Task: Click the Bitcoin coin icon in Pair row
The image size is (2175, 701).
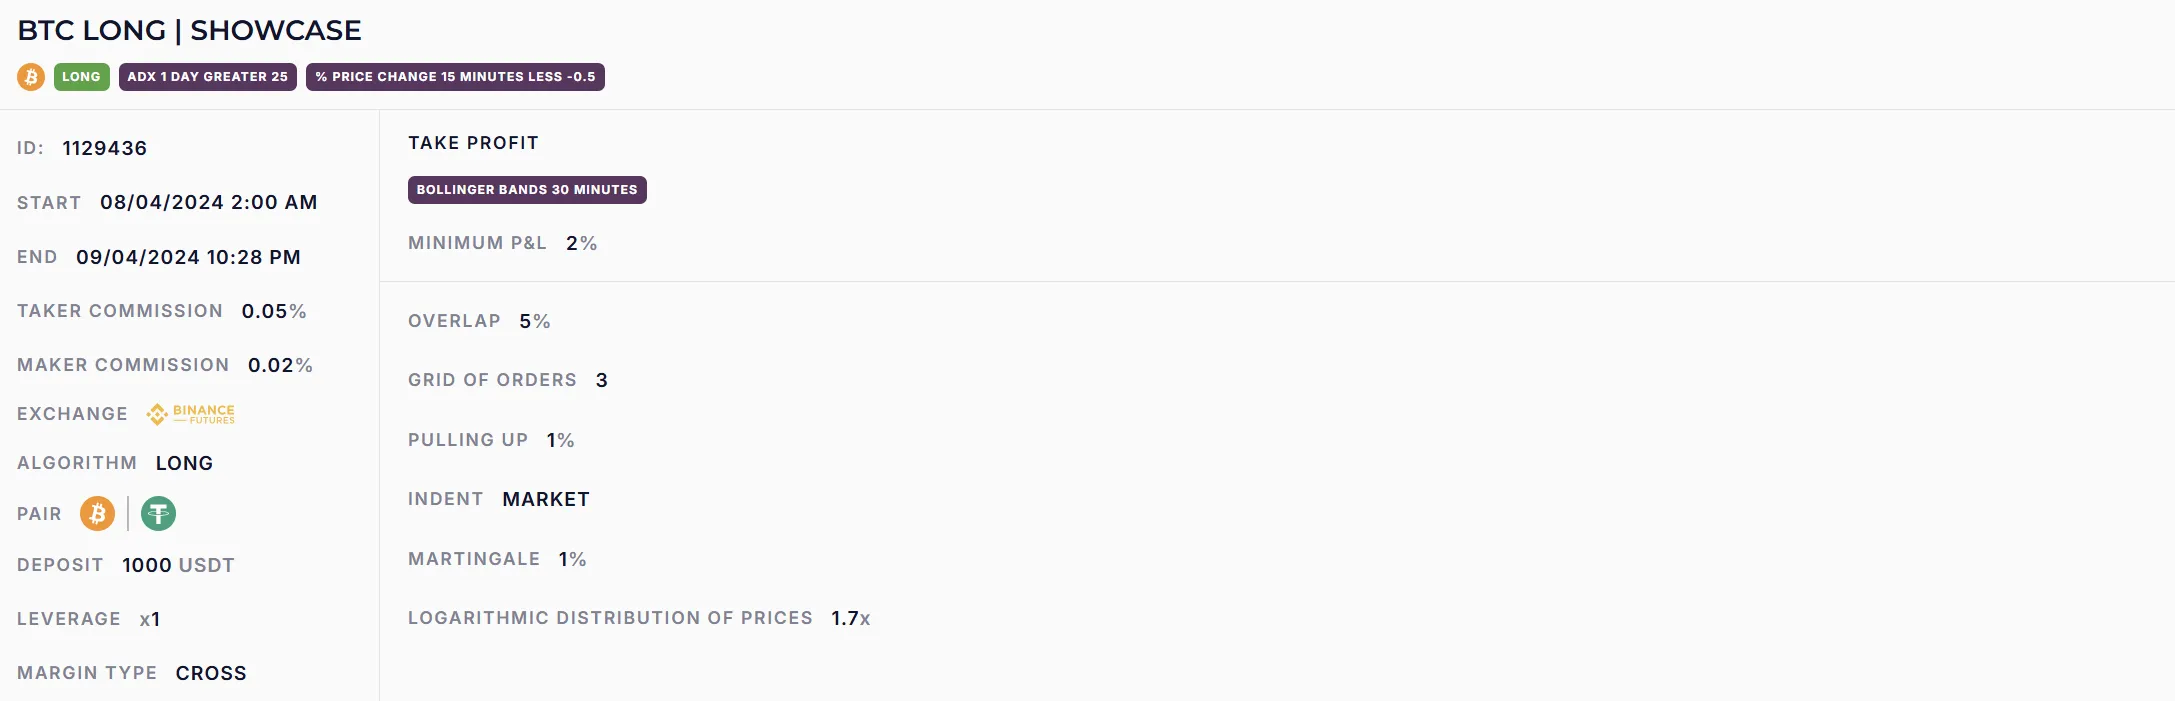Action: [97, 514]
